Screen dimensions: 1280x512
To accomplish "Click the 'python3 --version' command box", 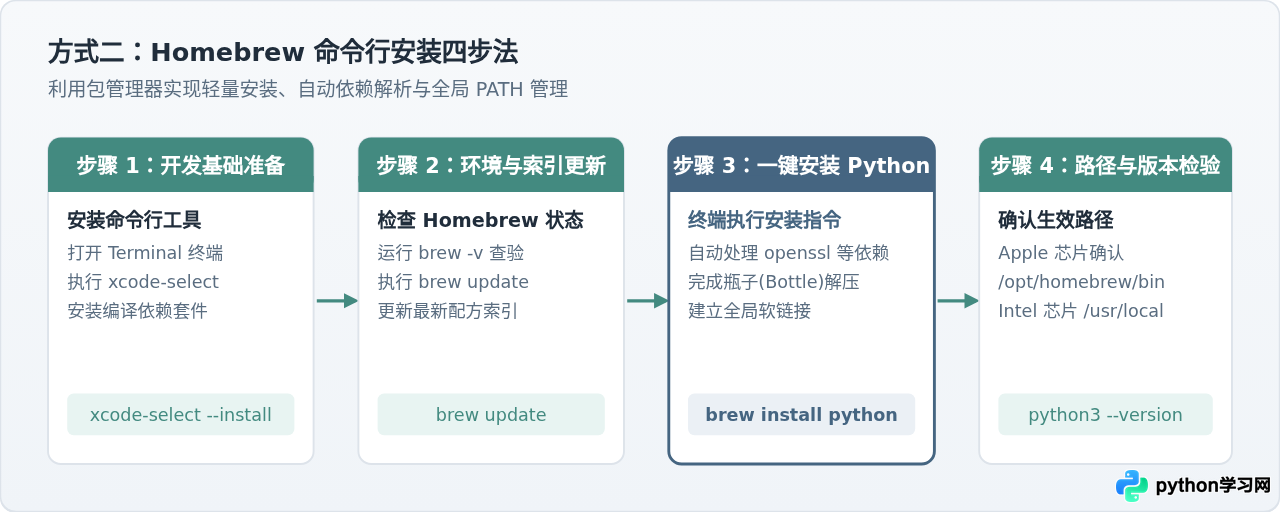I will [x=1105, y=414].
